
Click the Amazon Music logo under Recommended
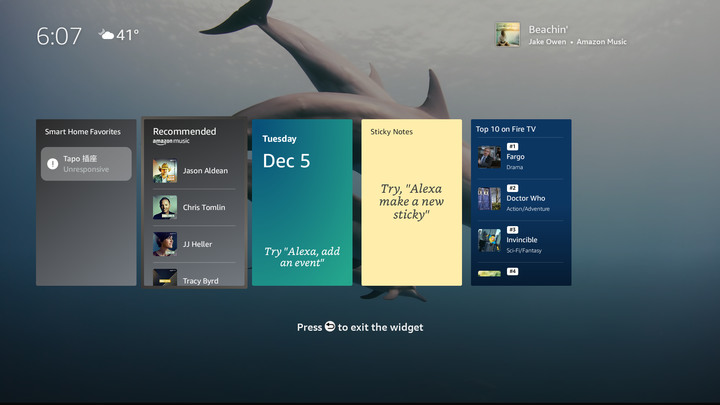point(171,141)
